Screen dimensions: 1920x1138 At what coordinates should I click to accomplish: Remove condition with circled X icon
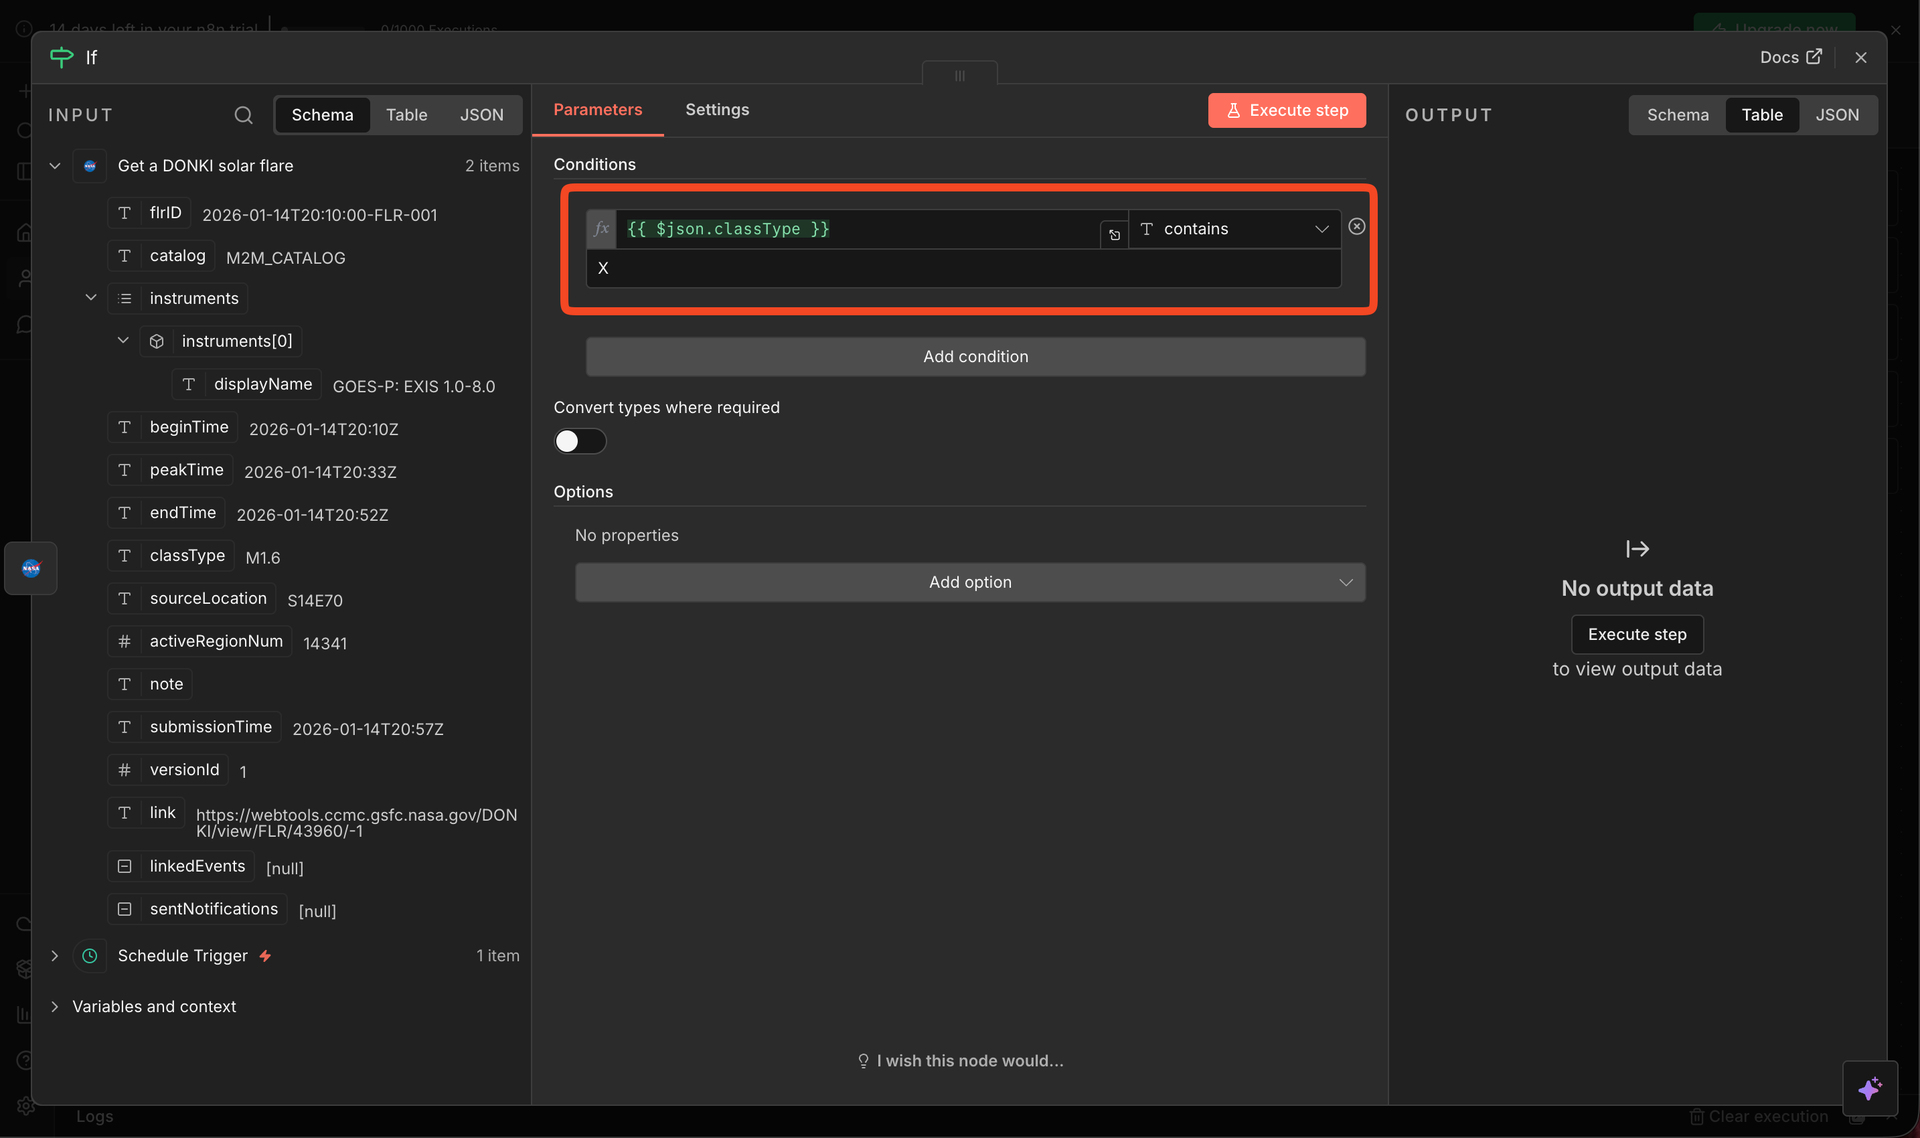click(x=1356, y=227)
